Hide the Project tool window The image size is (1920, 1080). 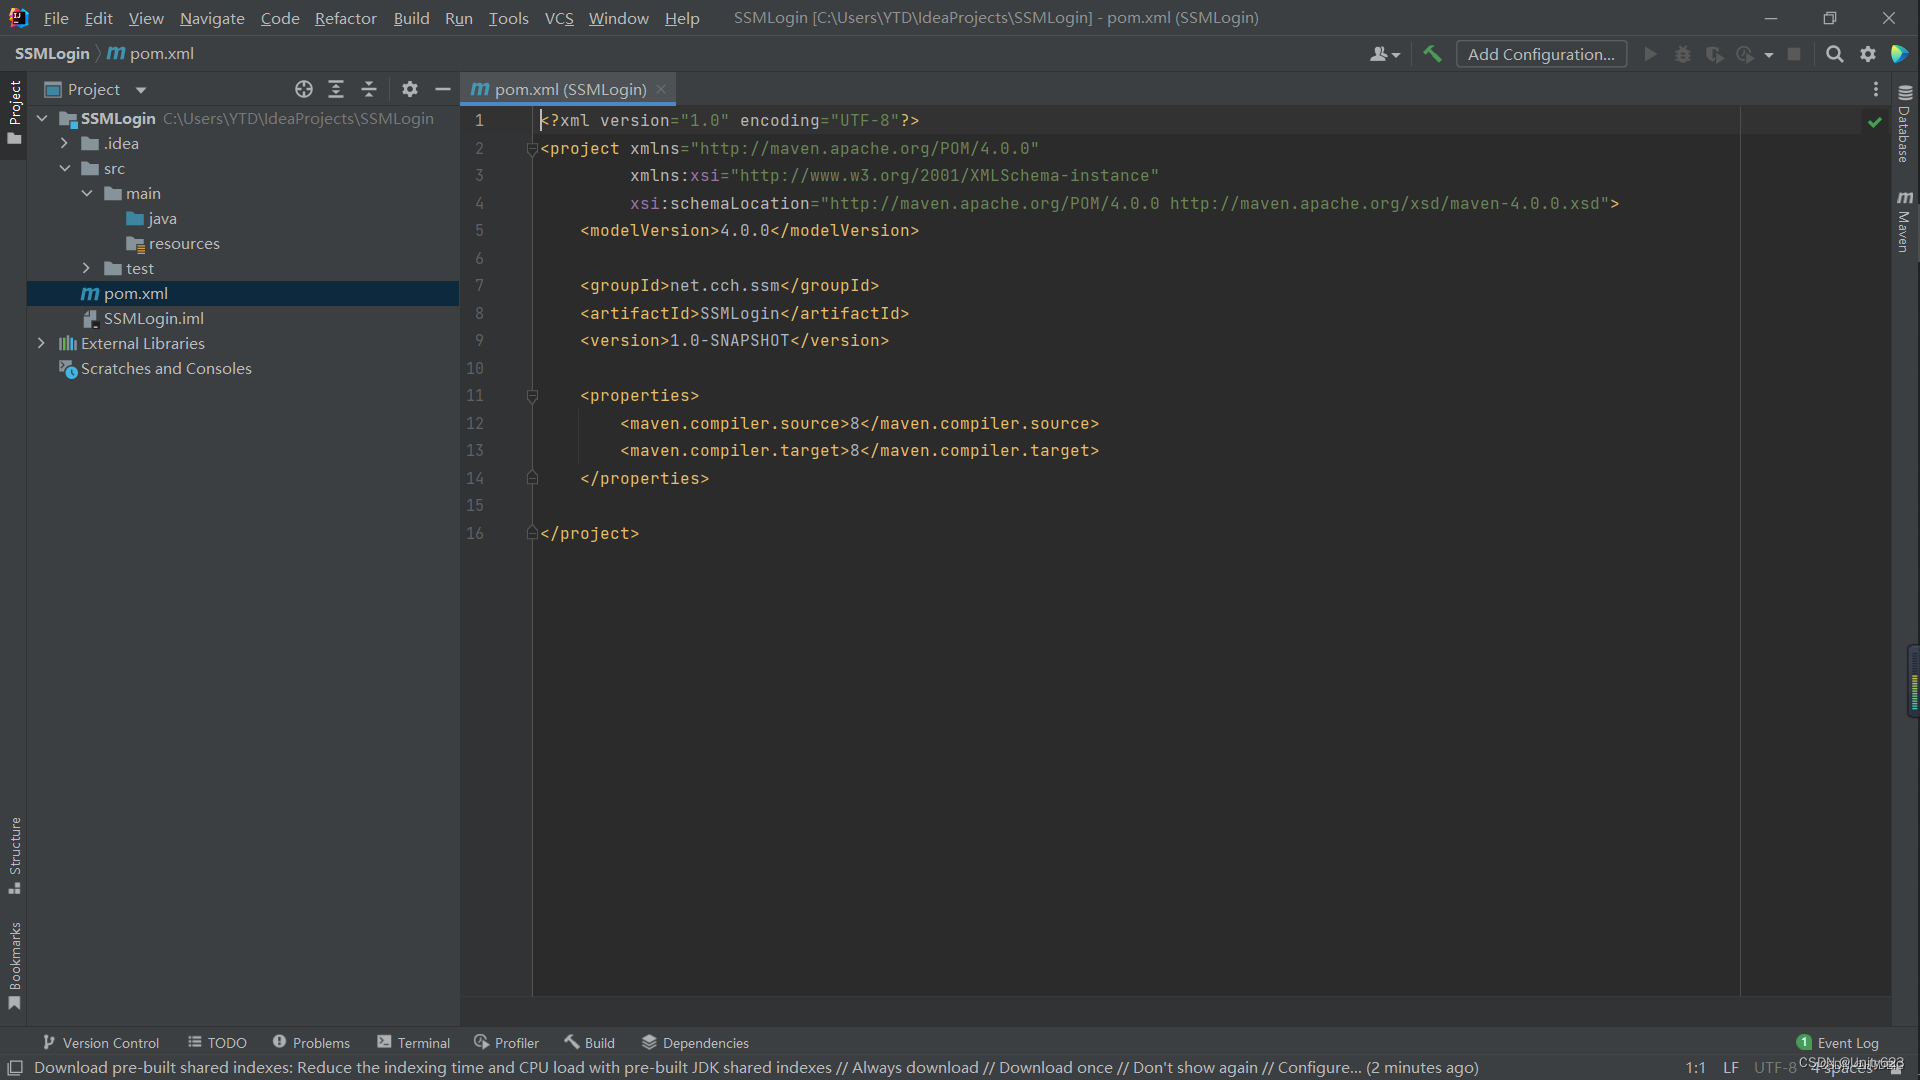pyautogui.click(x=443, y=89)
